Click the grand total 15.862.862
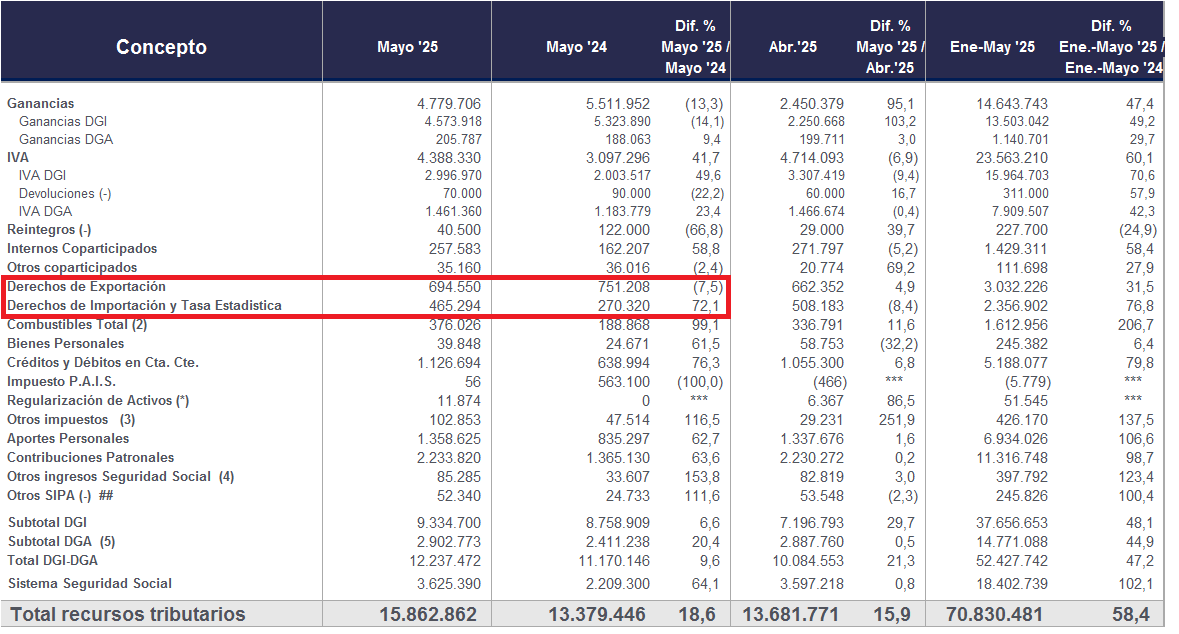The height and width of the screenshot is (634, 1179). point(428,614)
